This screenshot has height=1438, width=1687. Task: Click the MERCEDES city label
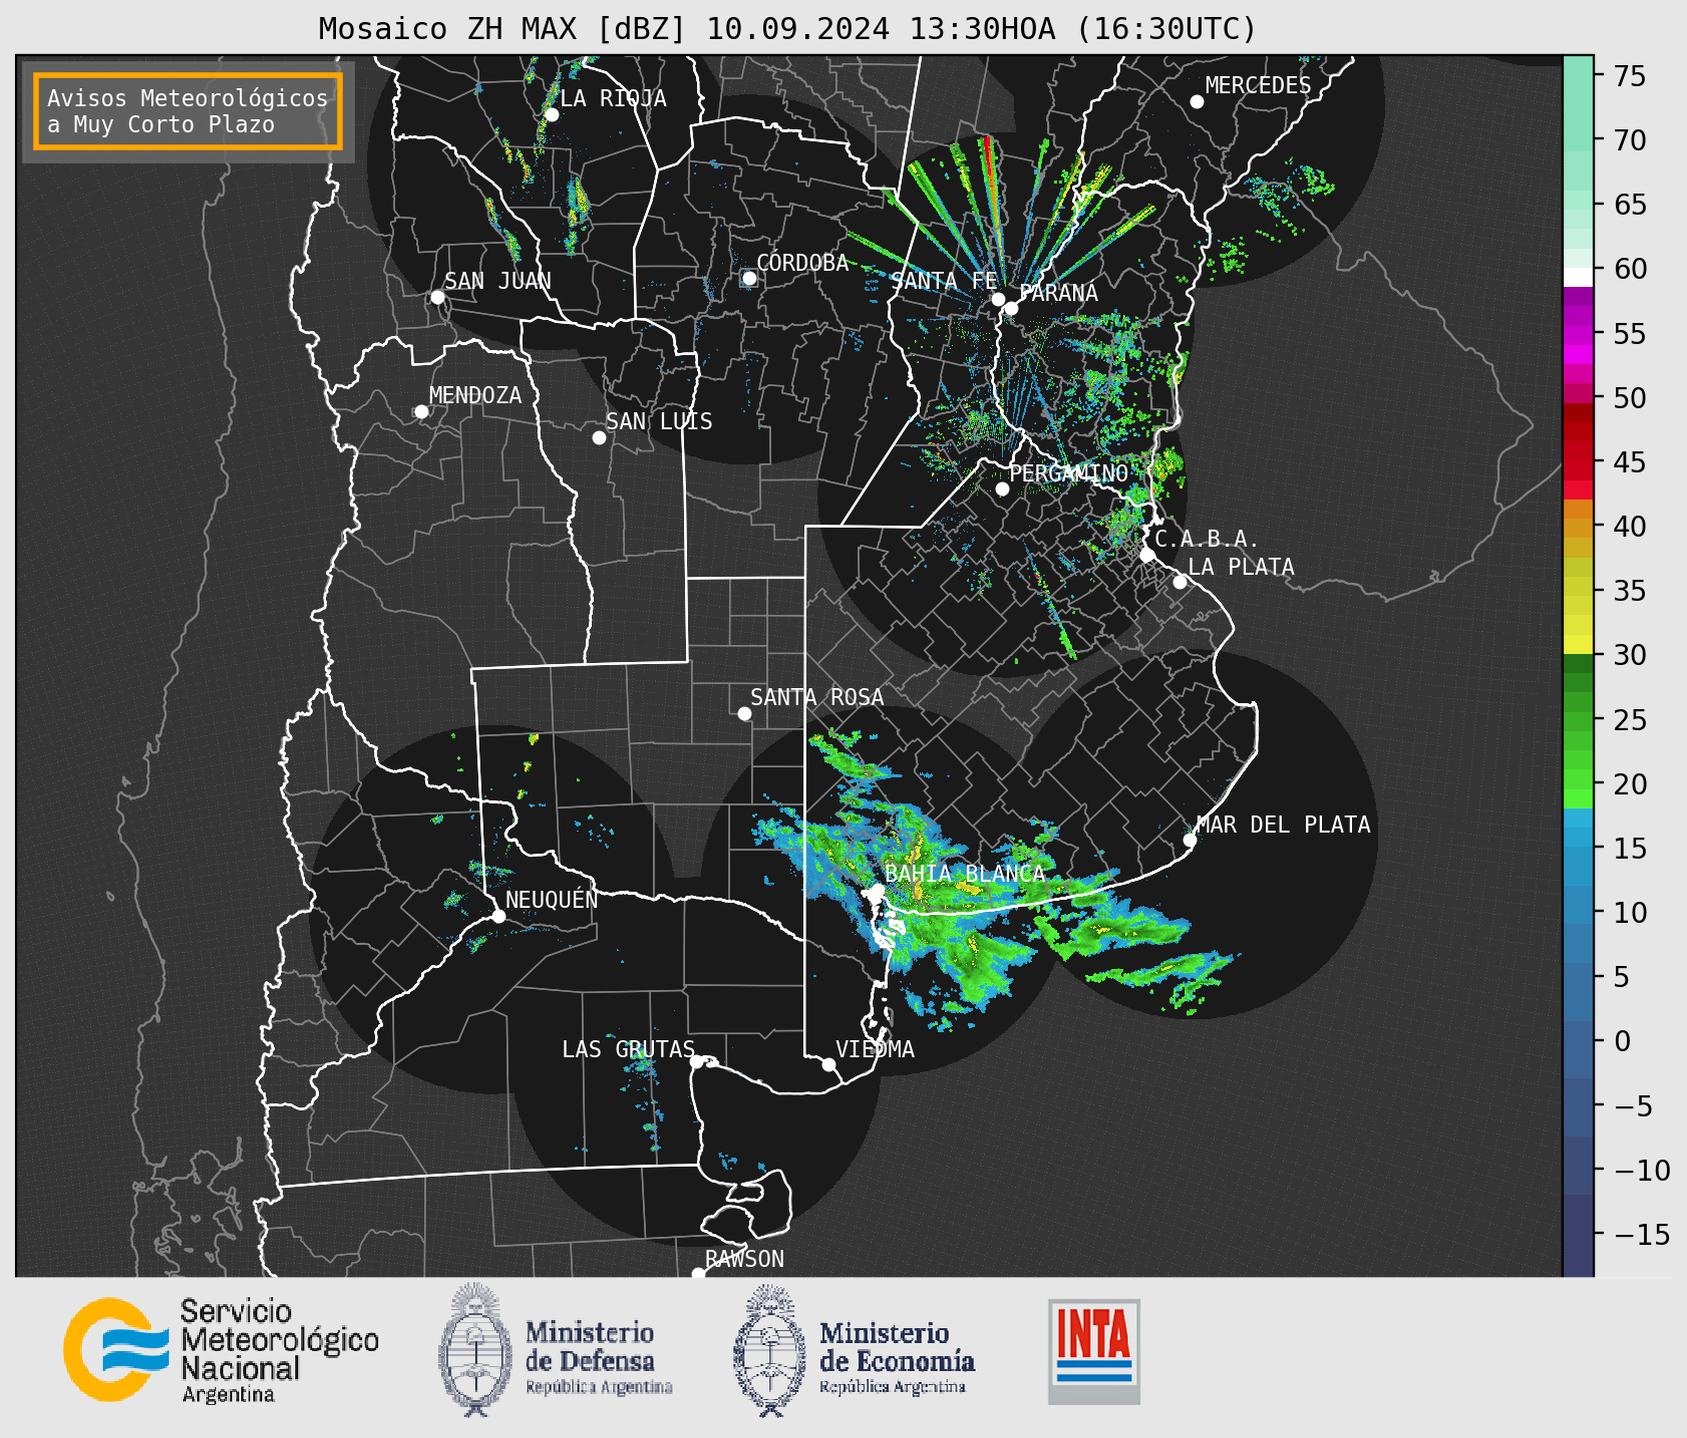pyautogui.click(x=1258, y=85)
